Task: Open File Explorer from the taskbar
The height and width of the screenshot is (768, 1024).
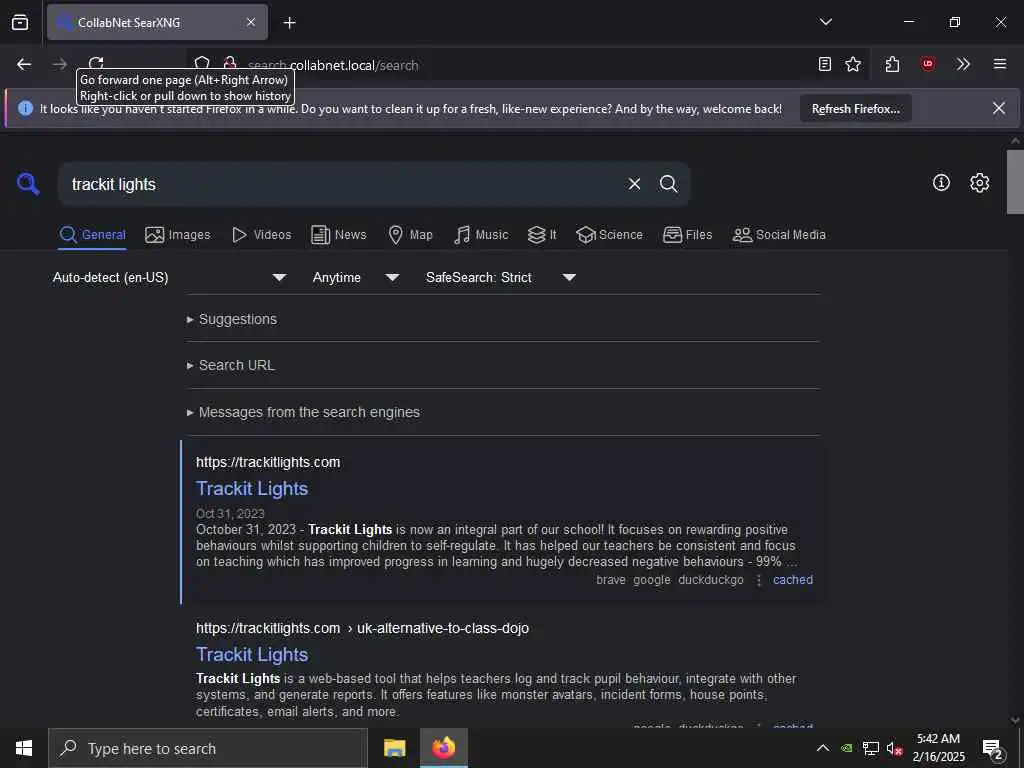Action: 394,748
